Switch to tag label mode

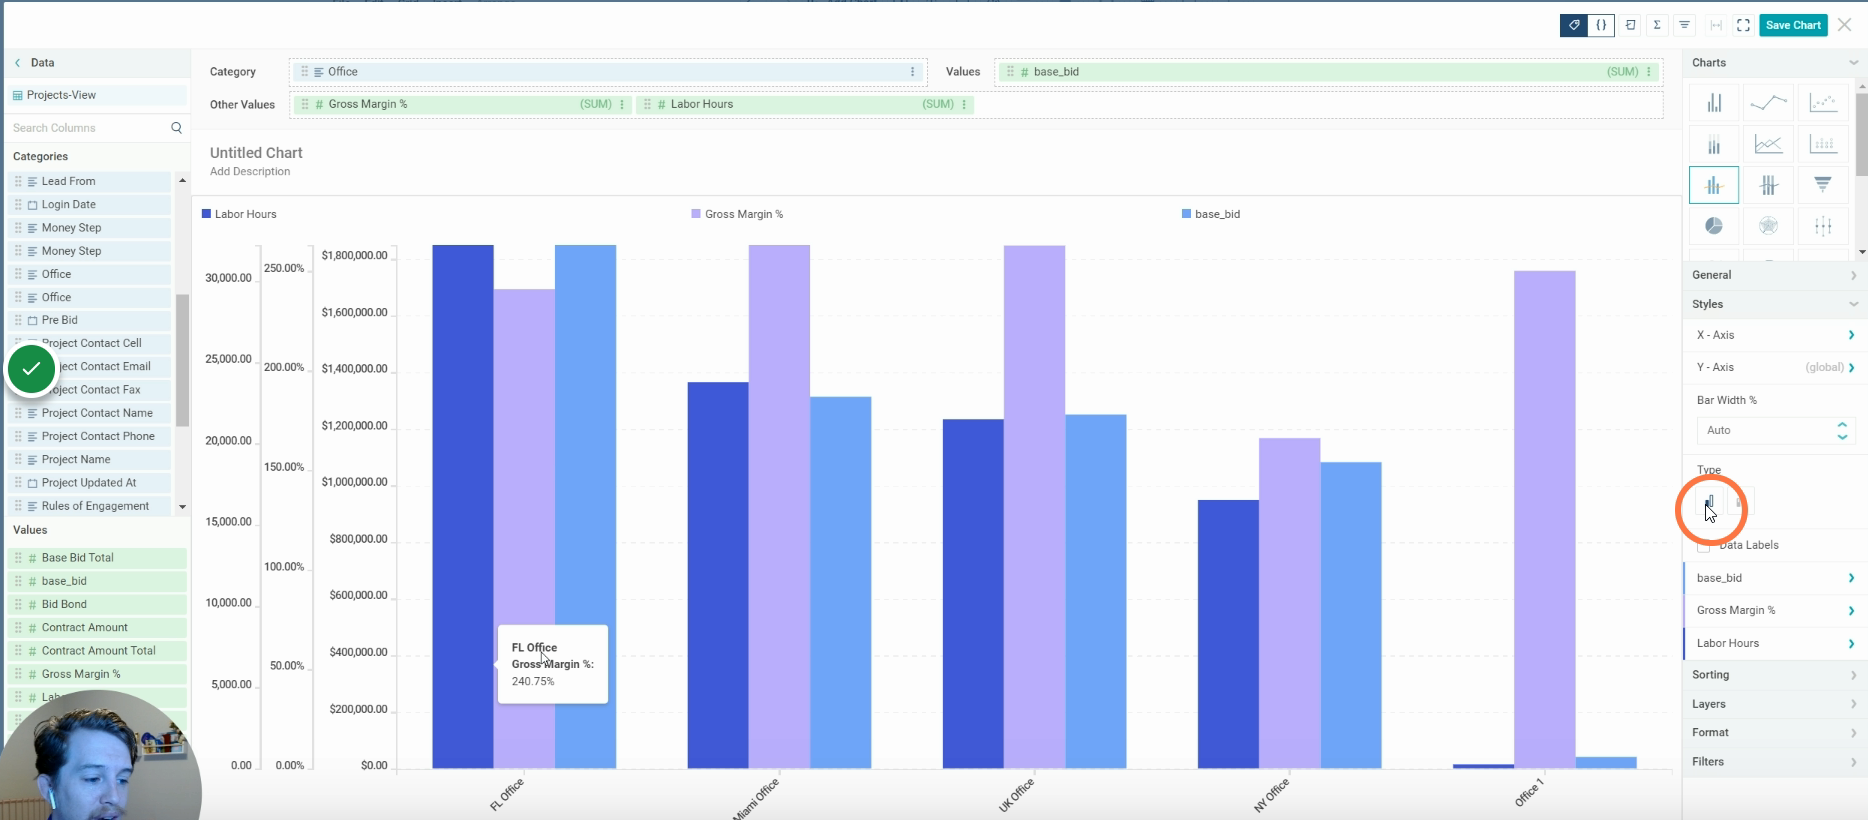[1574, 25]
